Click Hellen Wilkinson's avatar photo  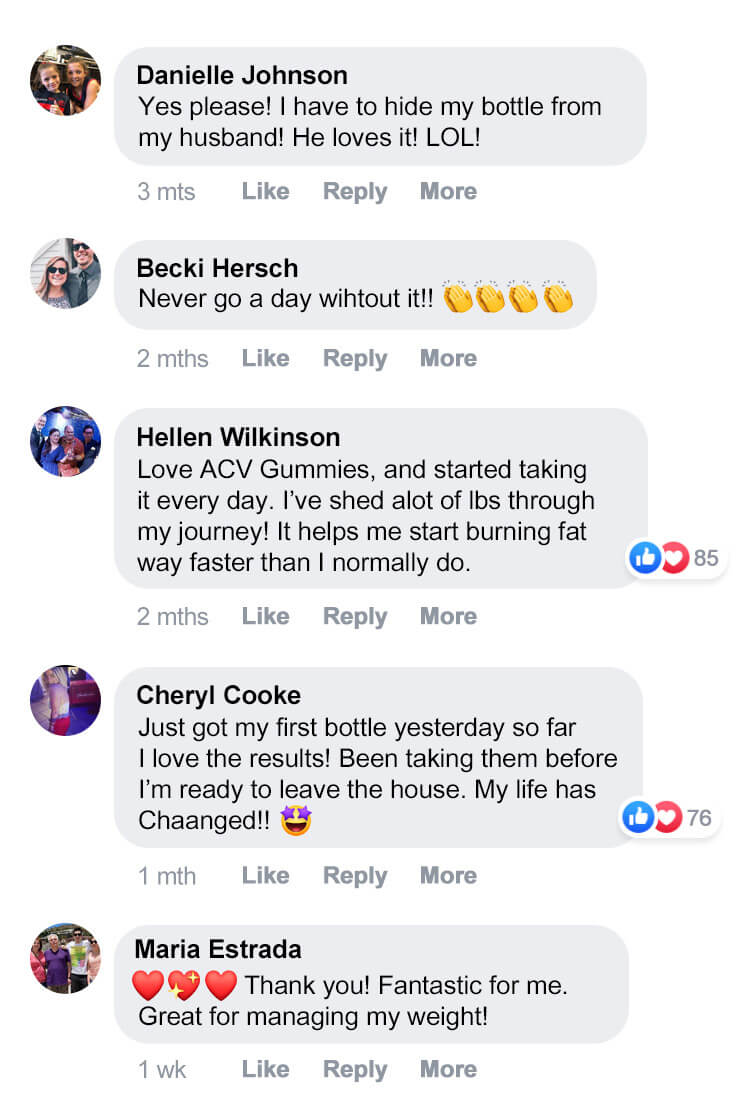[x=65, y=441]
